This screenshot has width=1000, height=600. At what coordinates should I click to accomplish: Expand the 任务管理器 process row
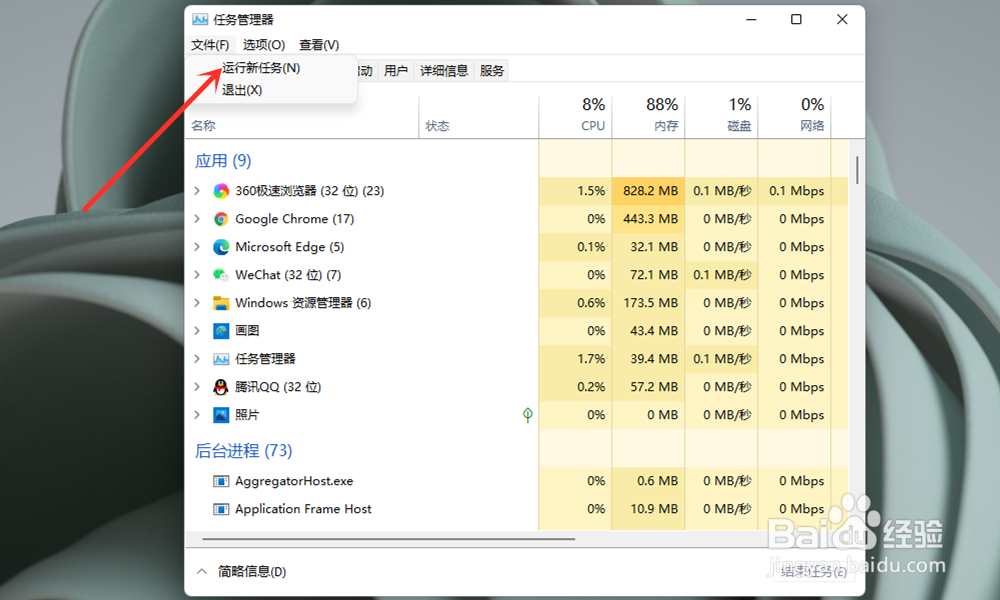coord(197,359)
